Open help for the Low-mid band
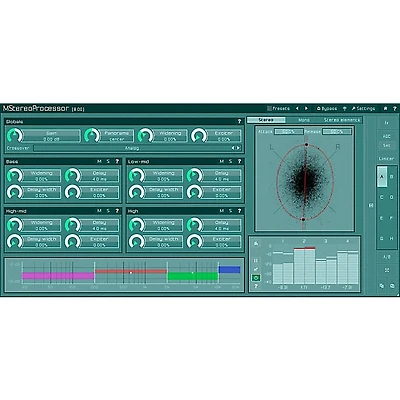 239,161
